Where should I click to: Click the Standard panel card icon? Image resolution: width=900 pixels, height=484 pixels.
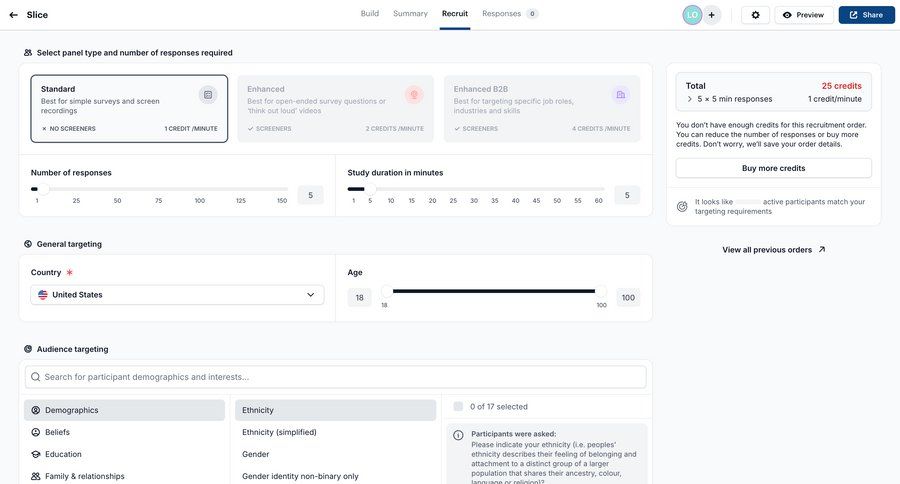pos(208,95)
